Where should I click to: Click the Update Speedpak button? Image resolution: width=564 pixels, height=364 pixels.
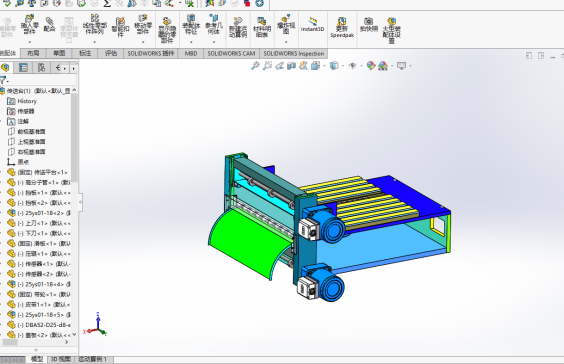click(342, 27)
